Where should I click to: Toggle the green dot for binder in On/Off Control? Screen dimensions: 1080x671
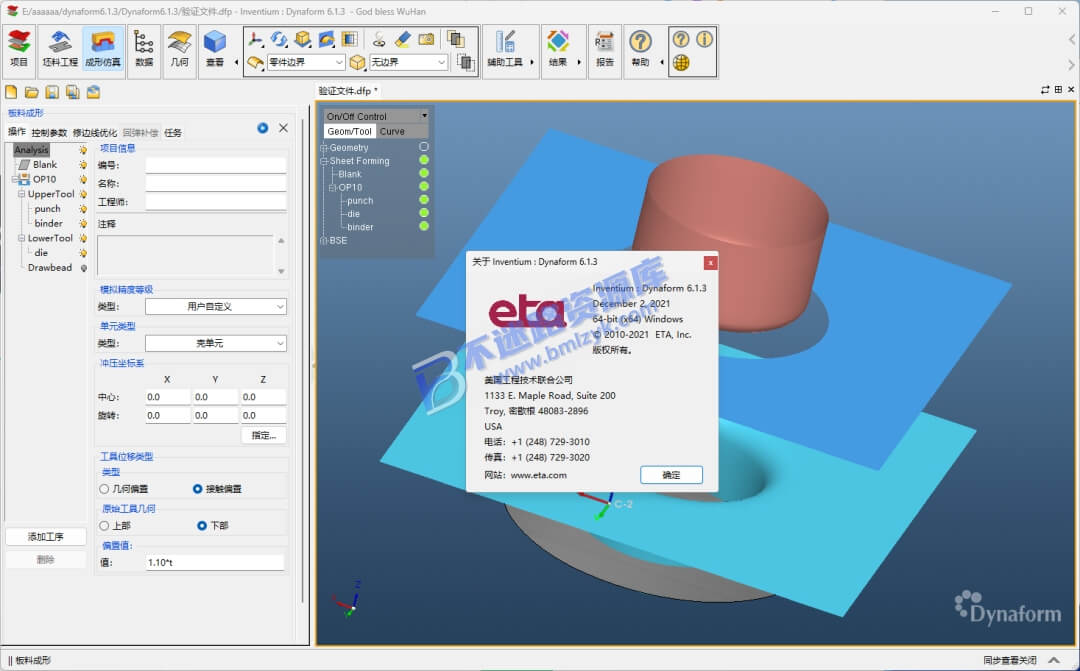[424, 226]
